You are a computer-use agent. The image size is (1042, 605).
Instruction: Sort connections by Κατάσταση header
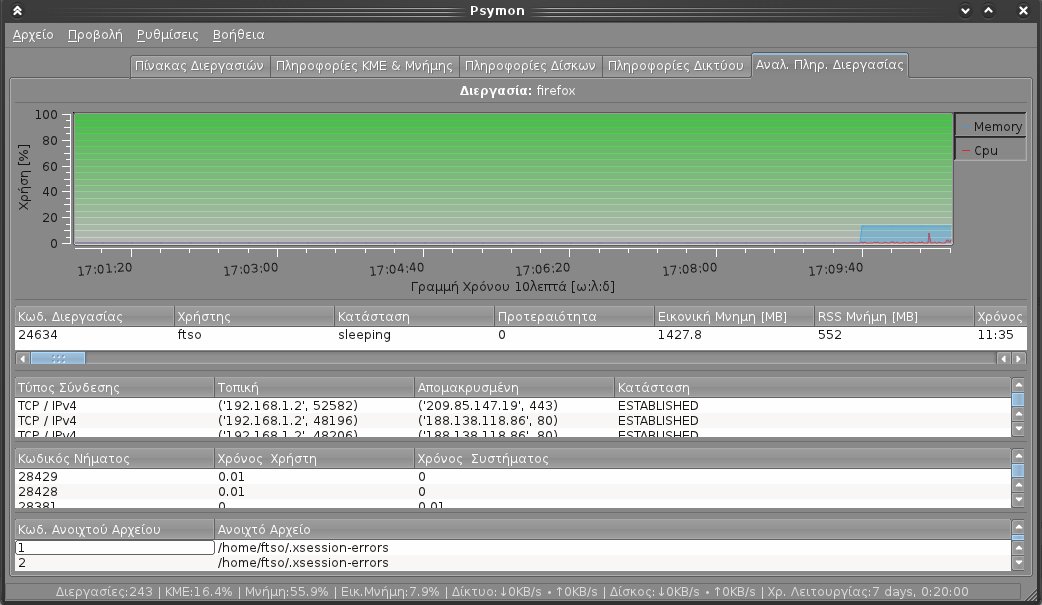pyautogui.click(x=812, y=388)
